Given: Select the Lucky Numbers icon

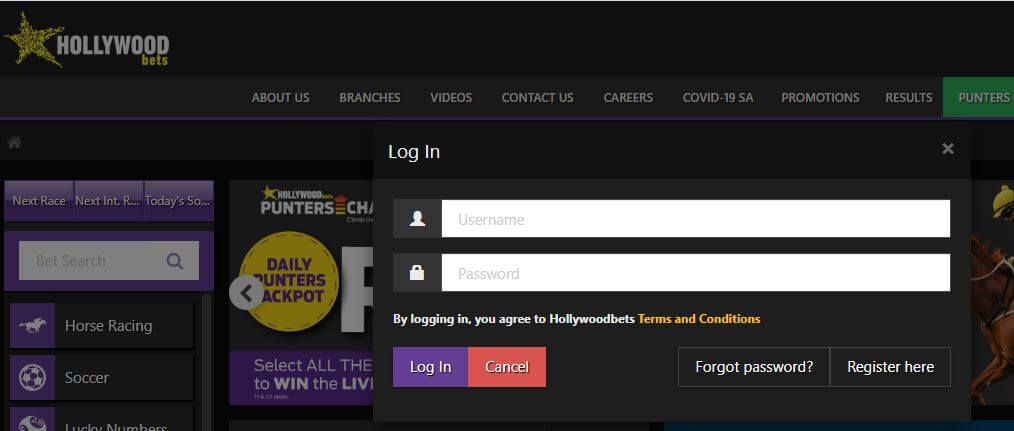Looking at the screenshot, I should point(32,421).
